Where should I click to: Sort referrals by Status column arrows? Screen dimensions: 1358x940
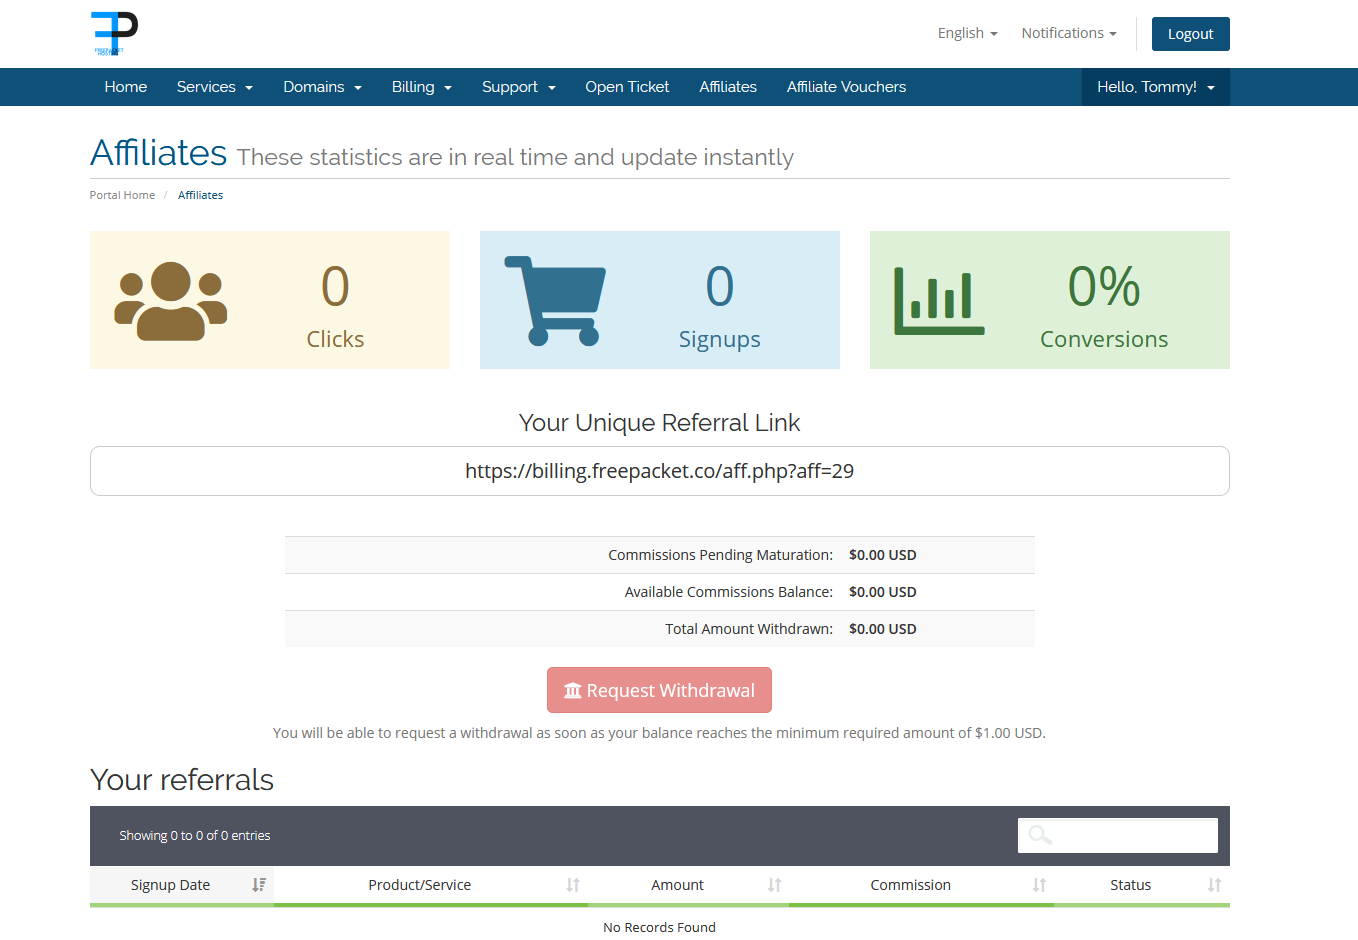(x=1214, y=885)
